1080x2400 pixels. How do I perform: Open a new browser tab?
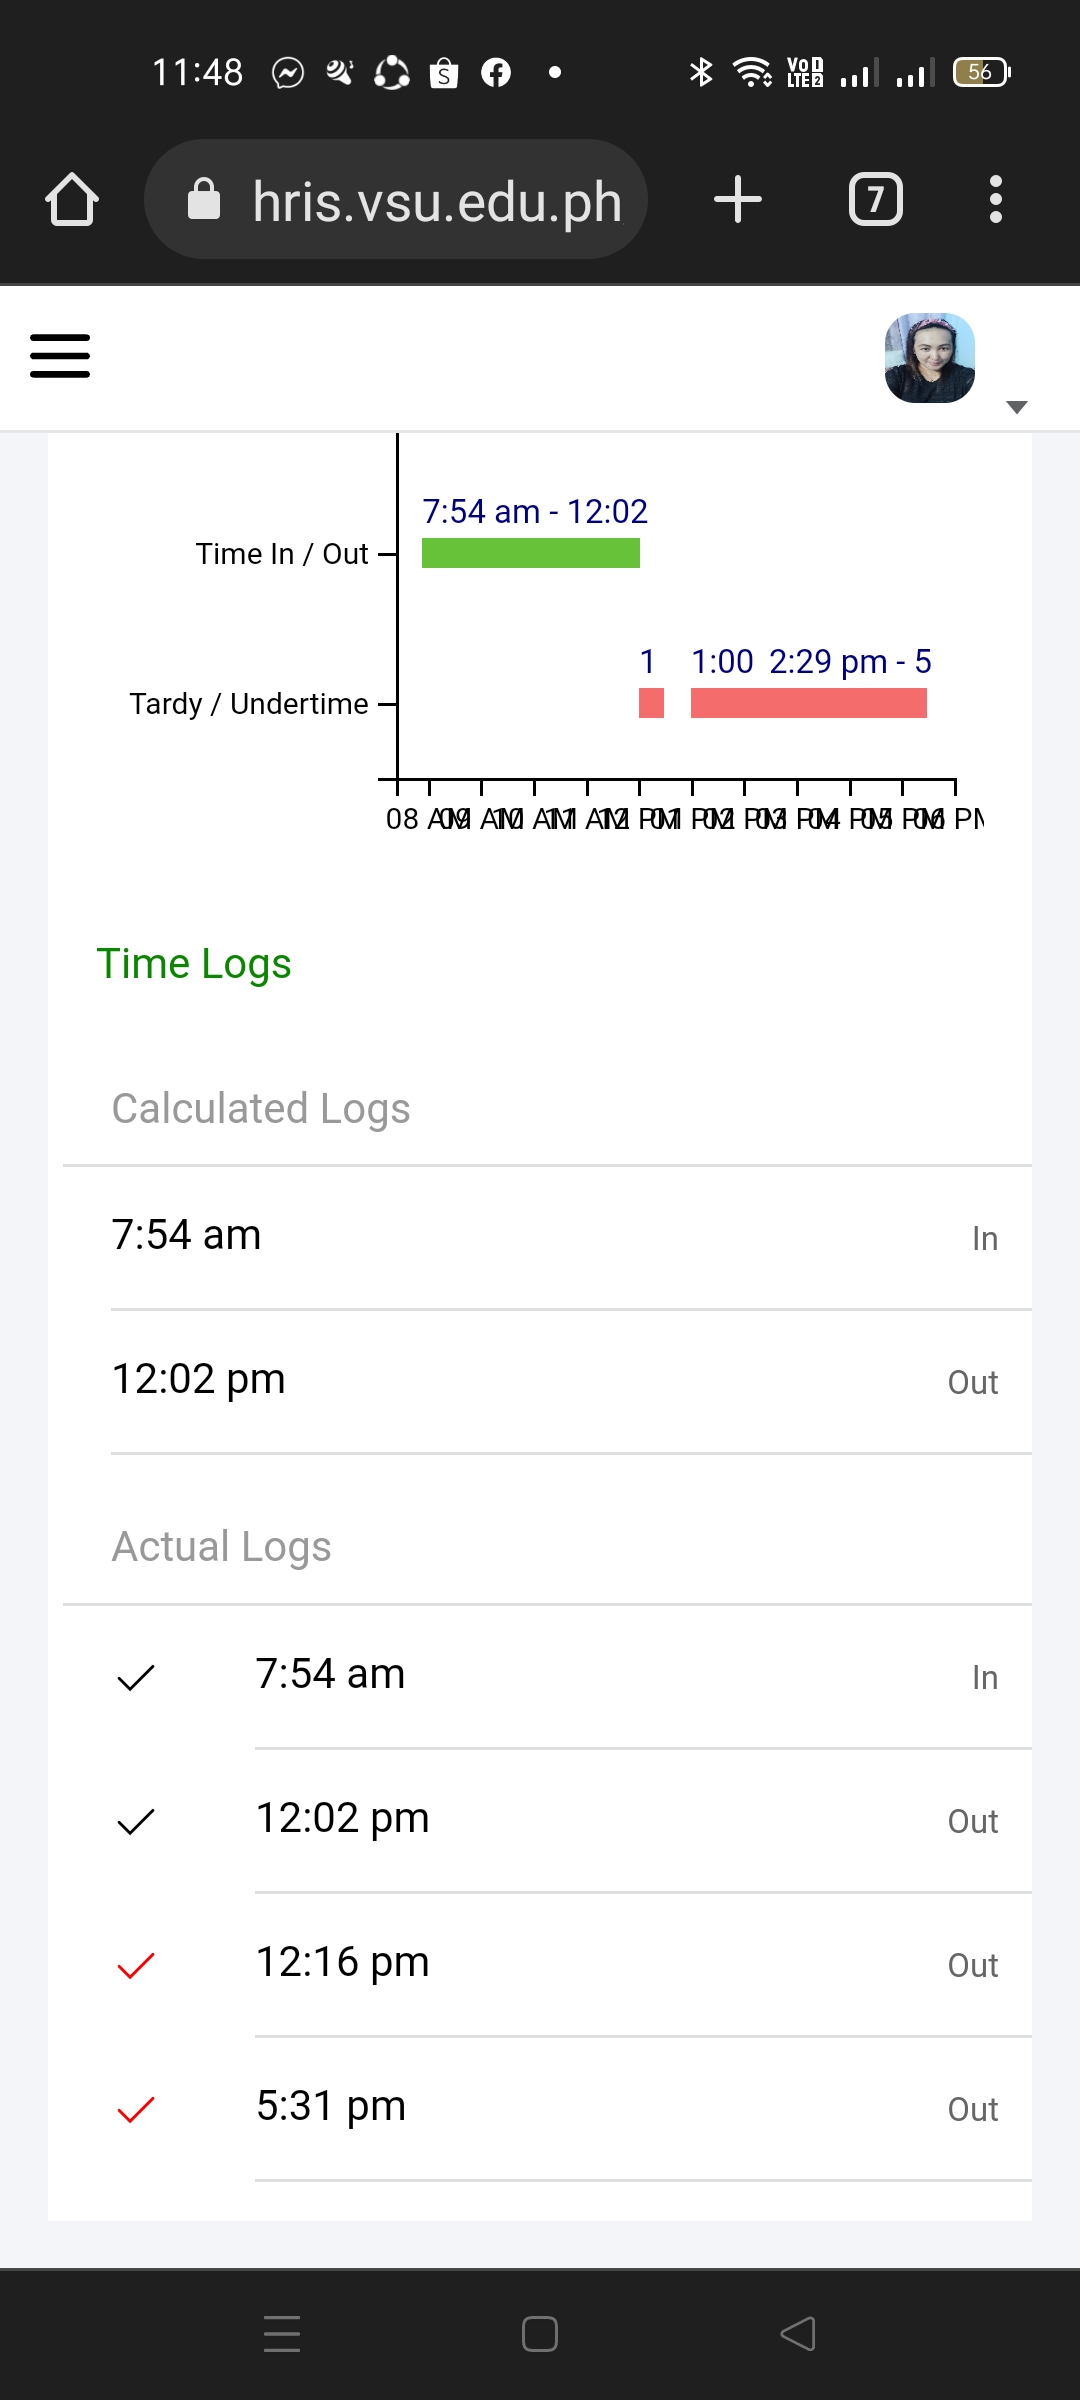(738, 200)
